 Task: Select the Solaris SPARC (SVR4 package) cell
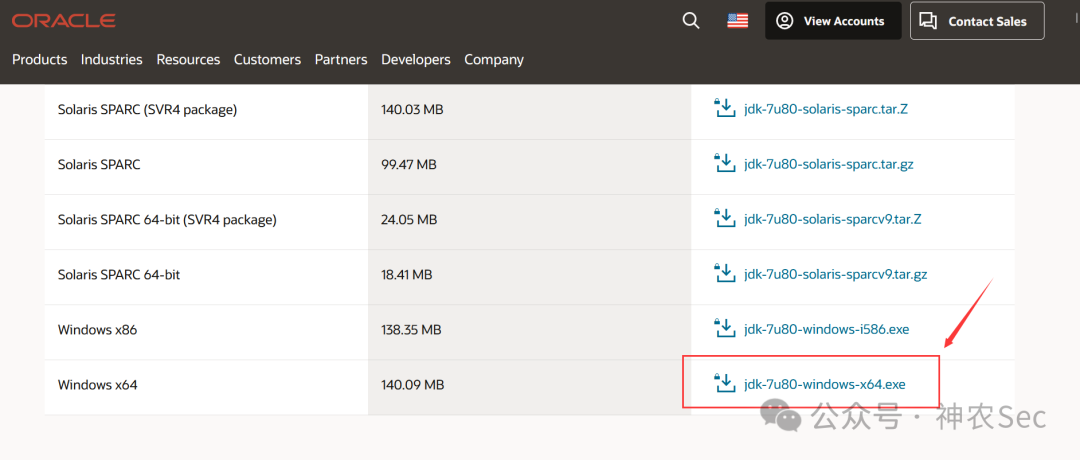[206, 112]
